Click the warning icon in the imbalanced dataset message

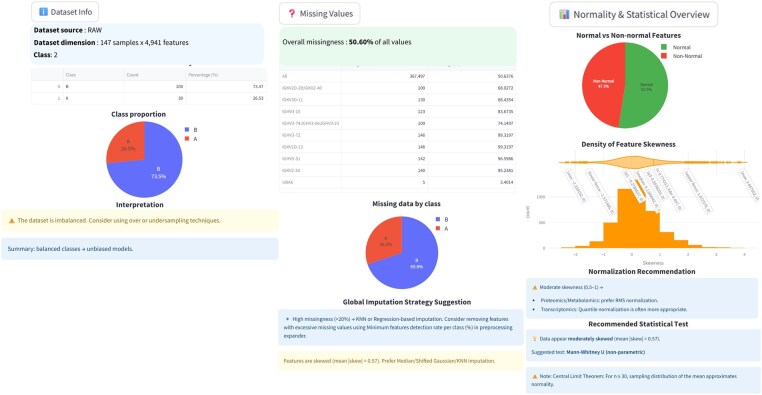(x=12, y=221)
